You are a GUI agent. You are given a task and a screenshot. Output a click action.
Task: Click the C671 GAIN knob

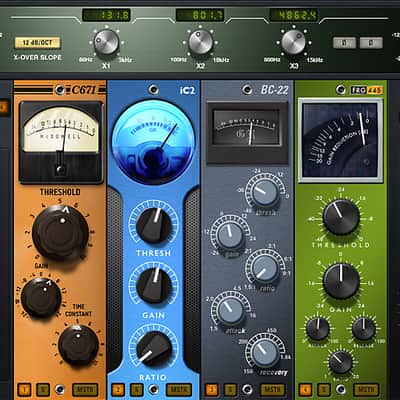click(41, 297)
